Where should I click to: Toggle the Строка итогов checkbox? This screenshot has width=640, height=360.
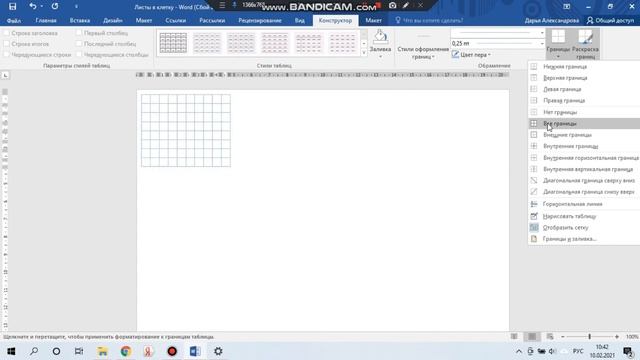[7, 44]
